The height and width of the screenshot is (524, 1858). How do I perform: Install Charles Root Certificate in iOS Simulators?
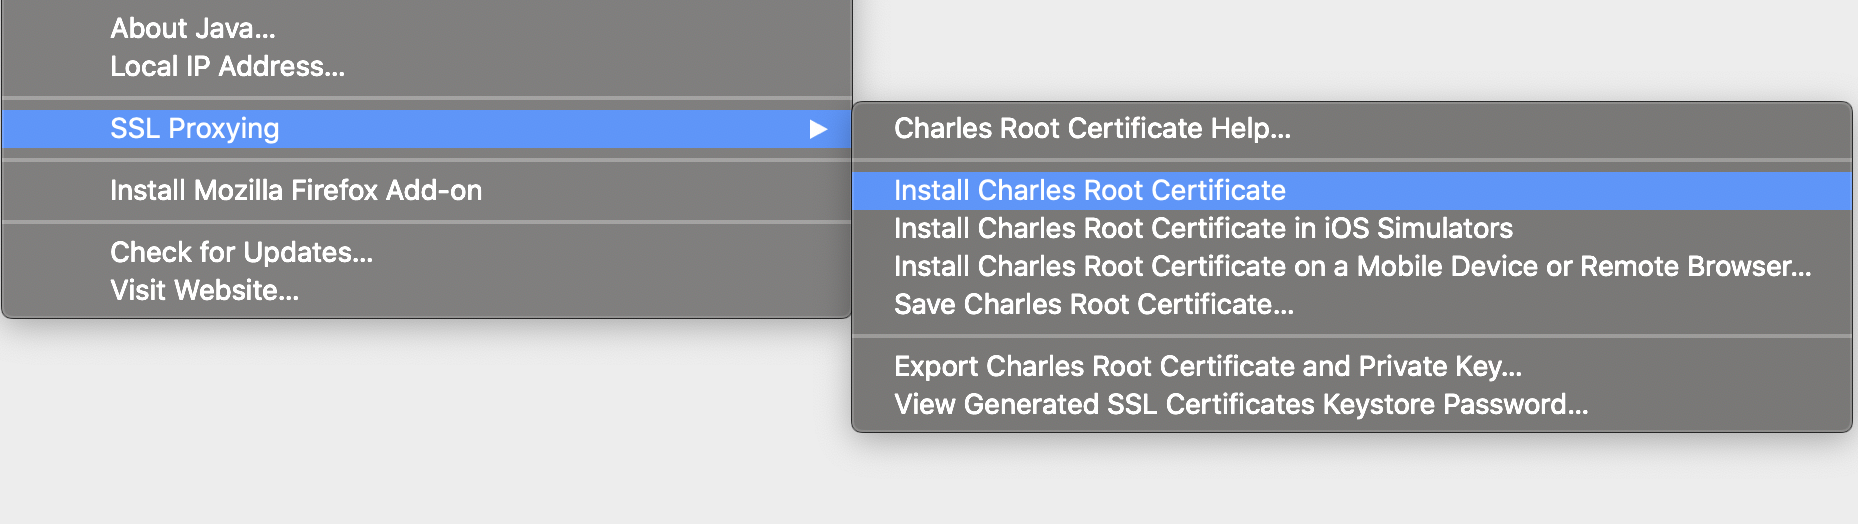[x=1203, y=228]
